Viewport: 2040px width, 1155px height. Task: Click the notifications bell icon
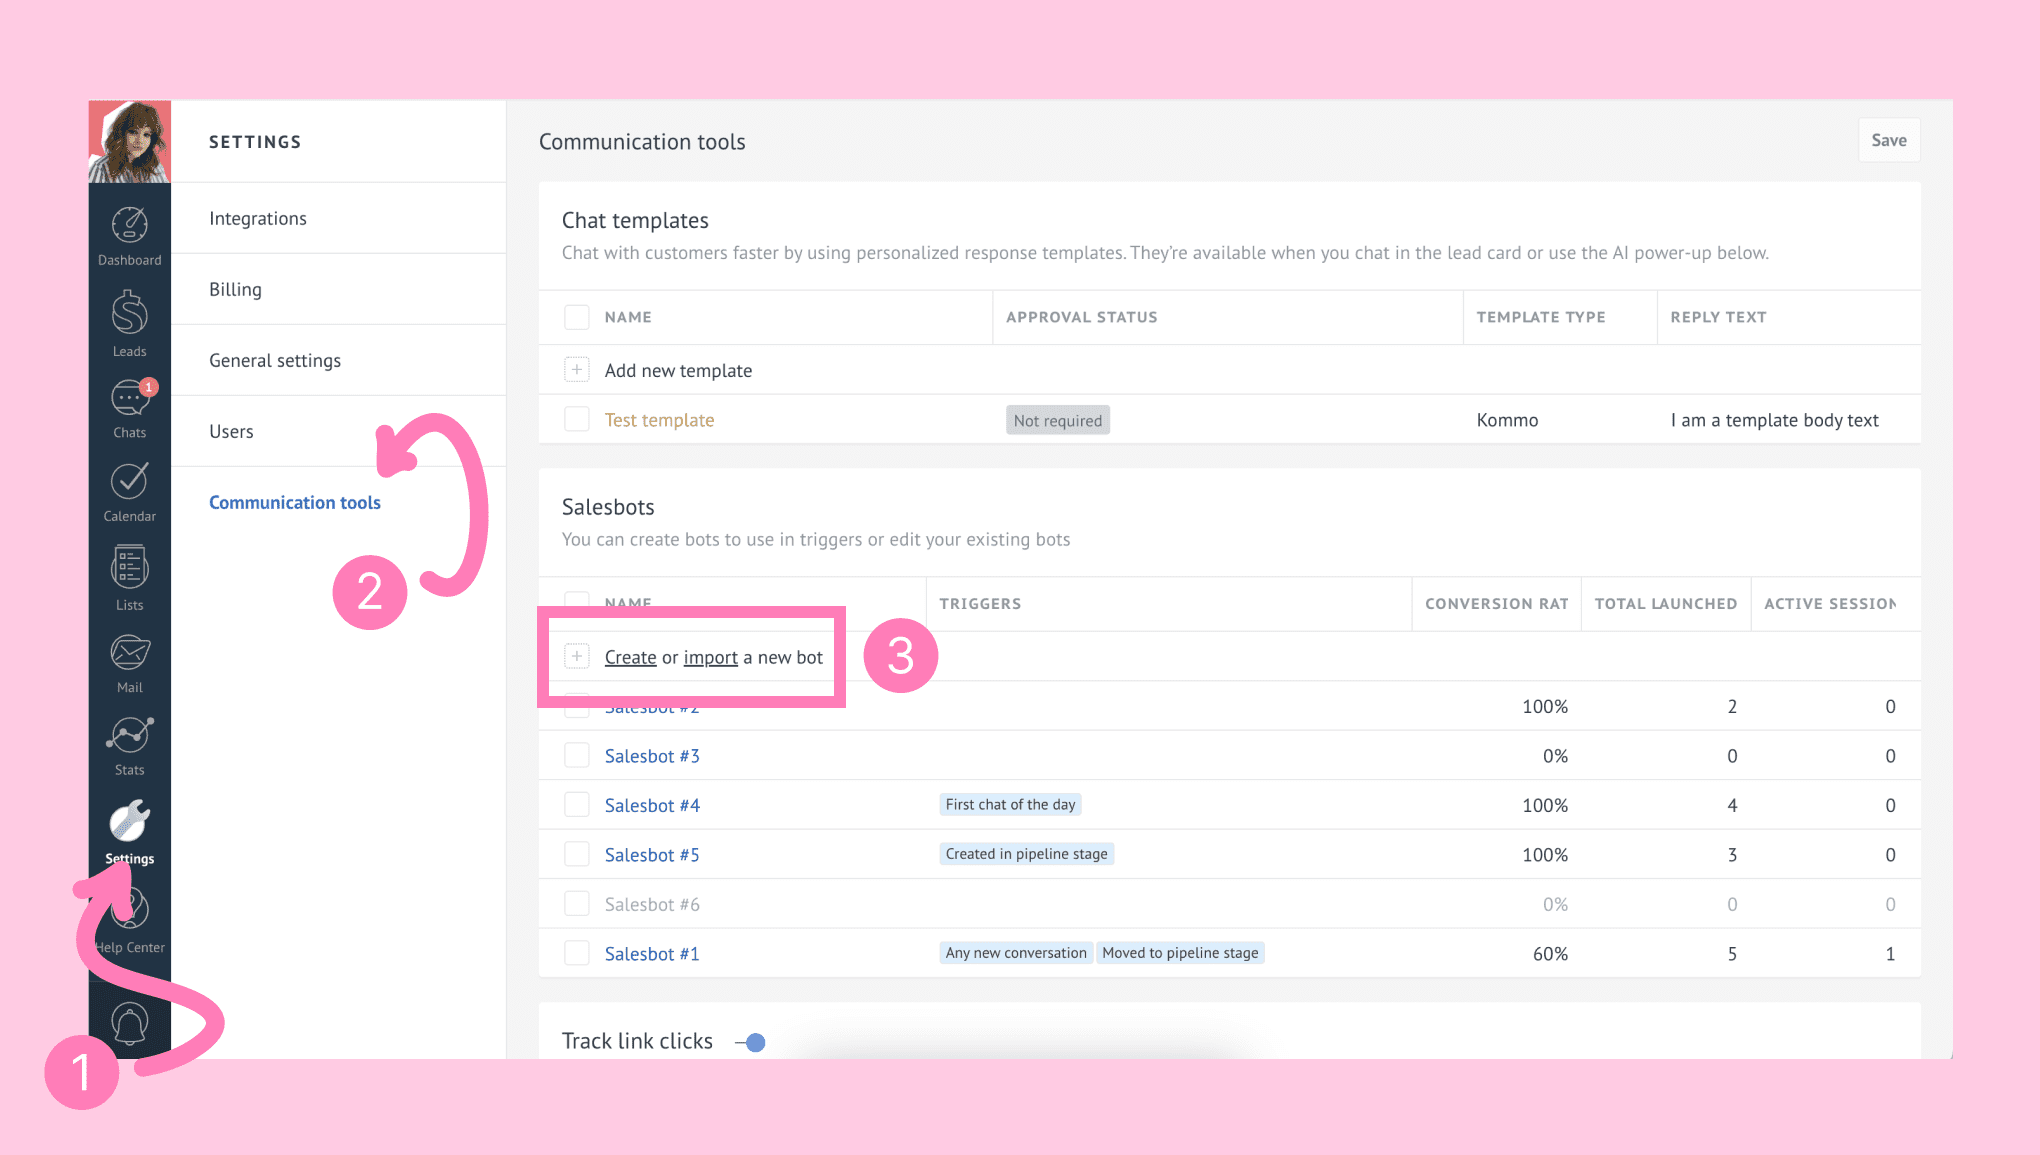click(x=129, y=1023)
